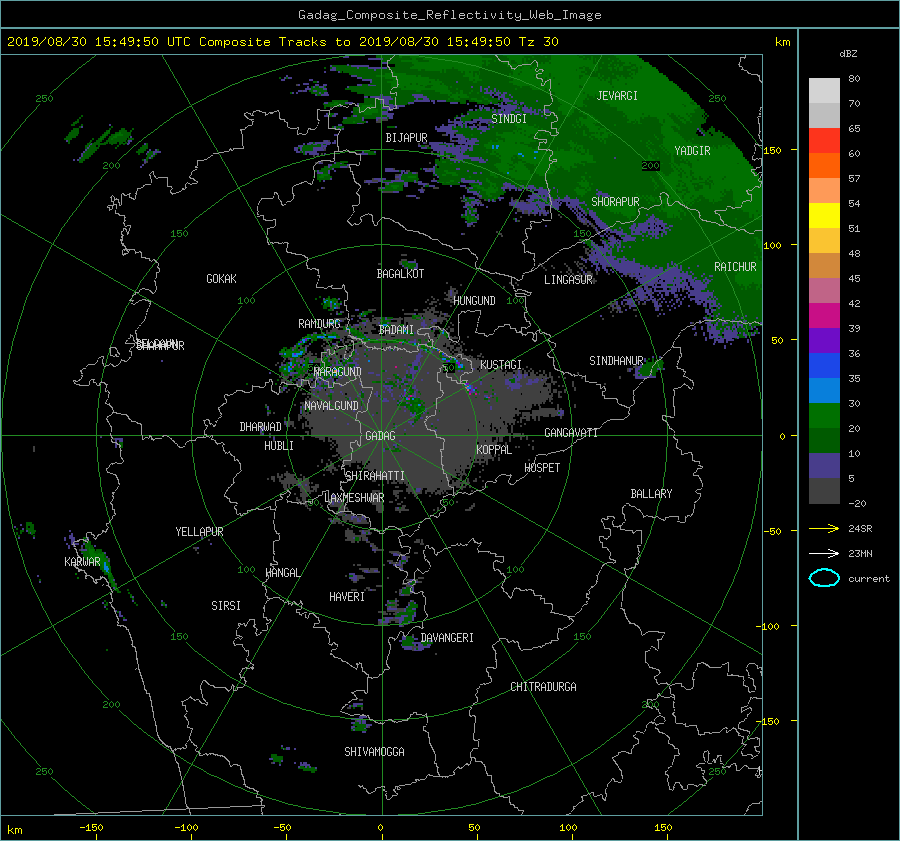The image size is (900, 841).
Task: Click the yellow UTC Composite Tracks timestamp line
Action: [283, 42]
